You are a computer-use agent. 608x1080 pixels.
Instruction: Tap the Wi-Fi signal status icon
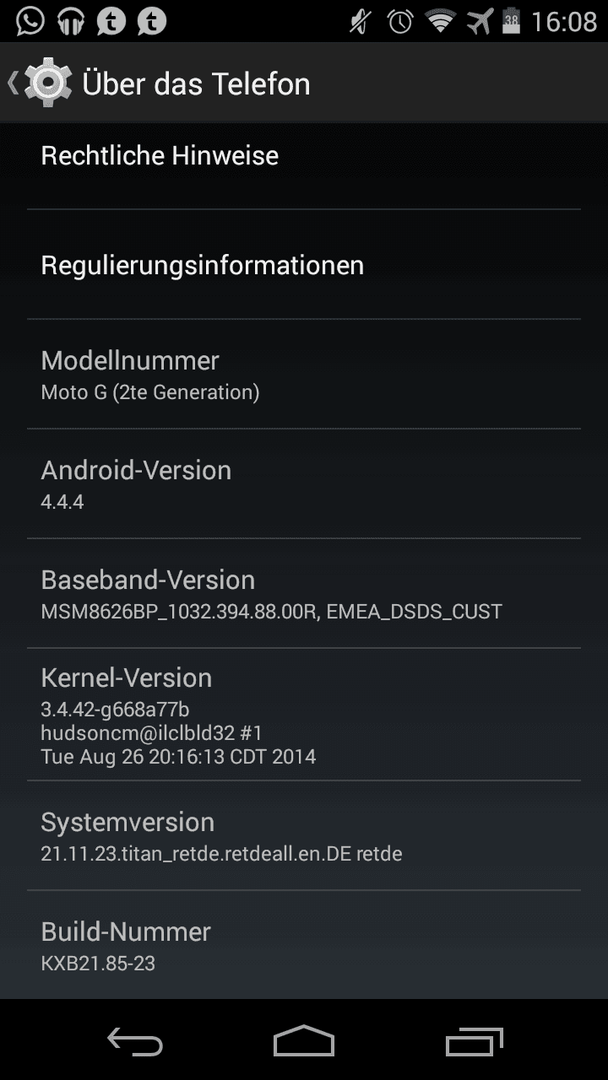[x=441, y=21]
